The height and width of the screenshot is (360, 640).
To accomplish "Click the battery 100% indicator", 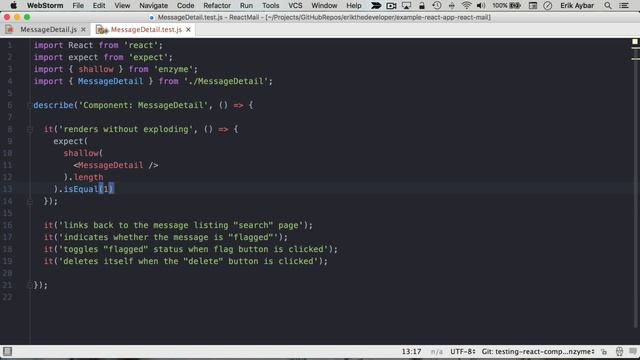I will point(506,6).
